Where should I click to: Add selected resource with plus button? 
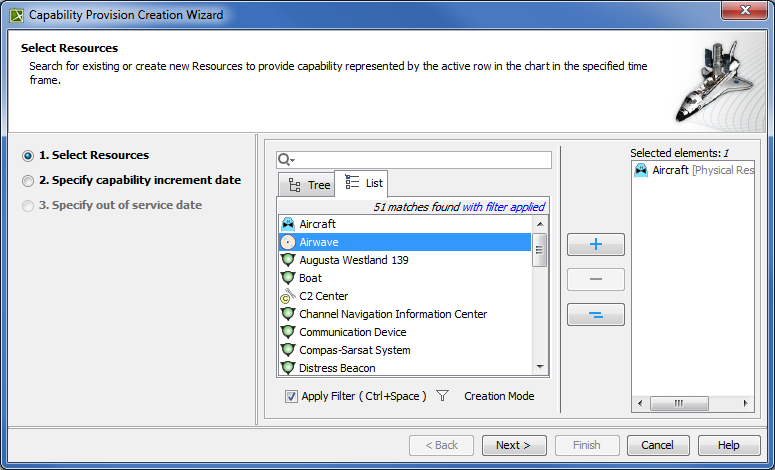click(x=596, y=244)
